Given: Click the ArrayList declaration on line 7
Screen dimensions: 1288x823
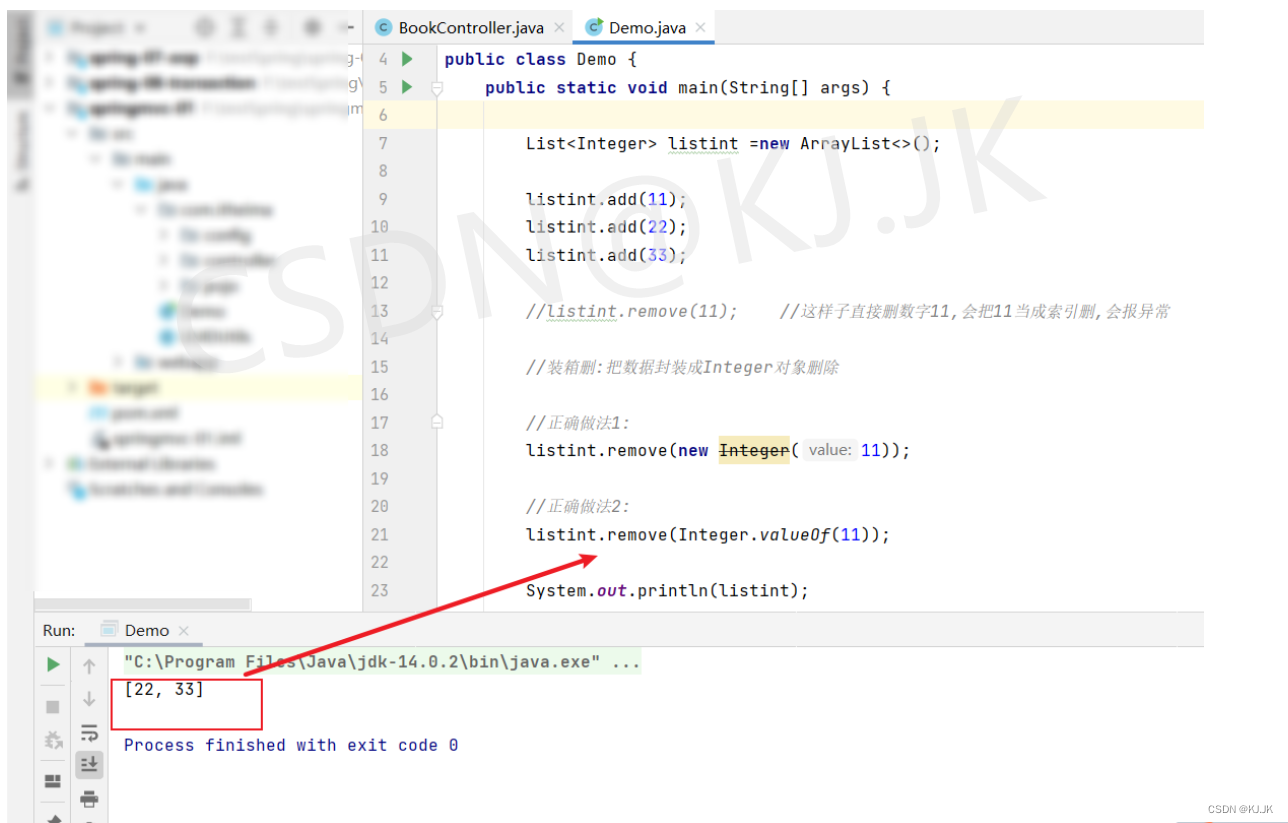Looking at the screenshot, I should click(733, 143).
